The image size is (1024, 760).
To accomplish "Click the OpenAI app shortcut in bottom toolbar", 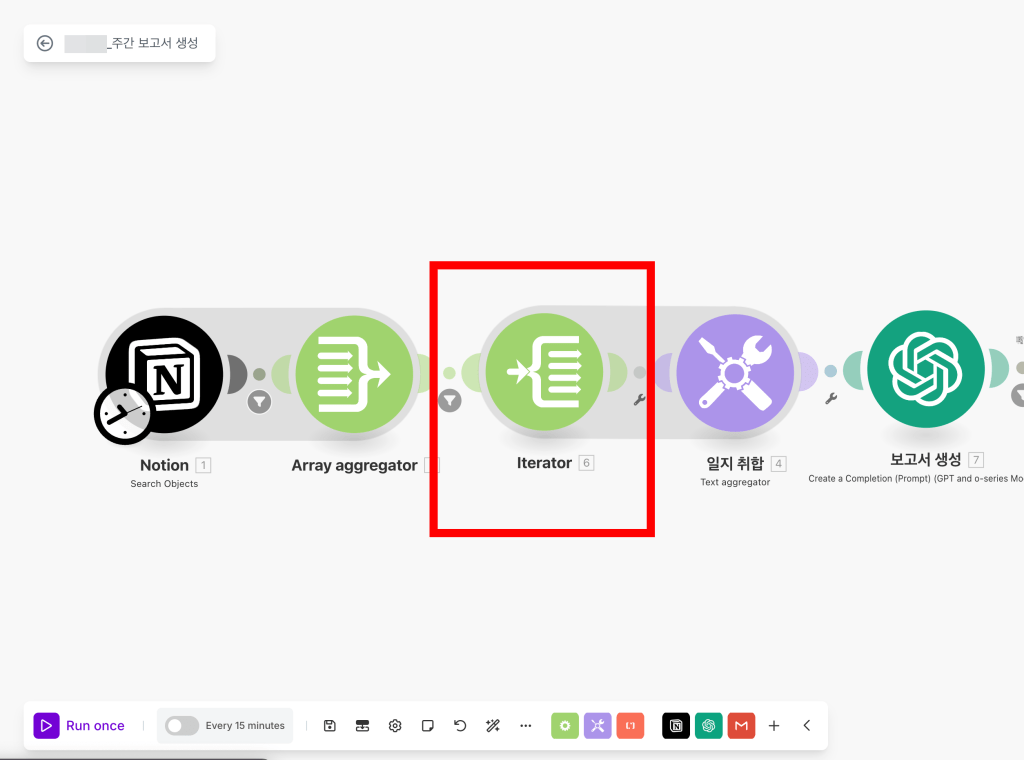I will coord(708,725).
